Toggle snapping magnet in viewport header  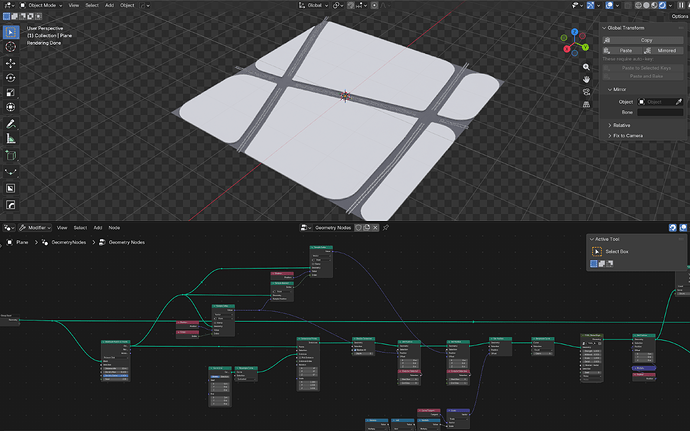[351, 5]
